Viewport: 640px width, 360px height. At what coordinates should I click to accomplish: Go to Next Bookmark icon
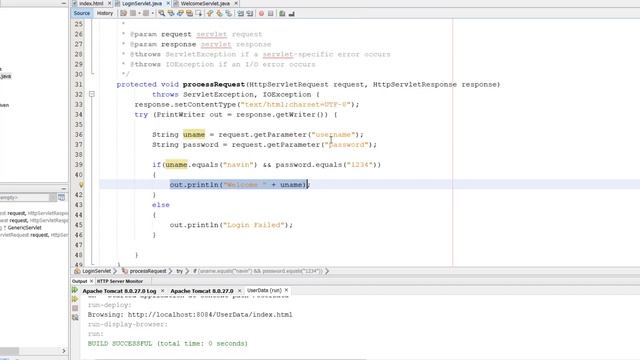[219, 13]
